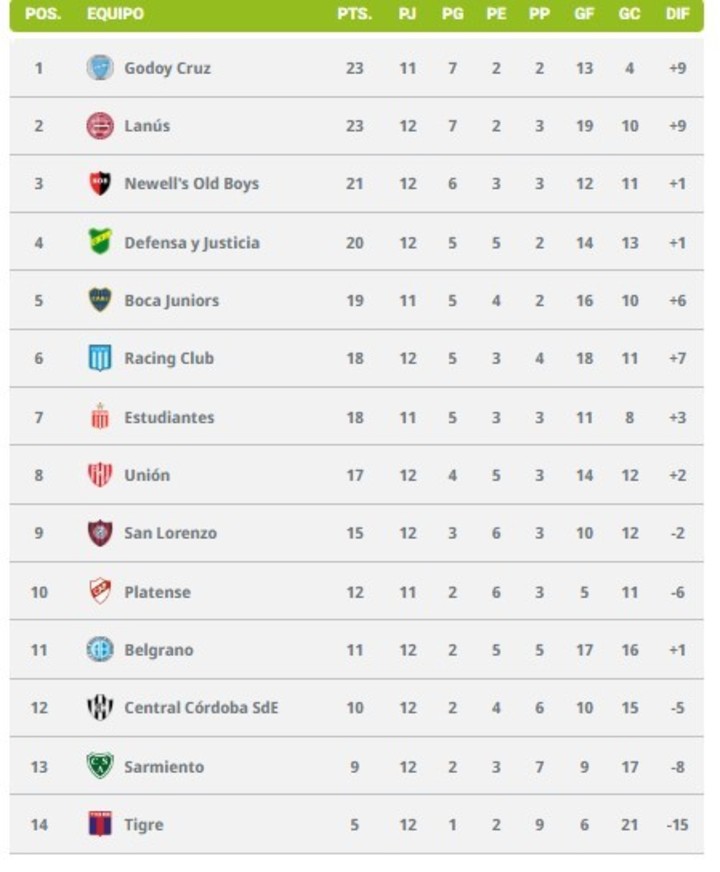Click the GF column header
720x872 pixels.
click(584, 14)
